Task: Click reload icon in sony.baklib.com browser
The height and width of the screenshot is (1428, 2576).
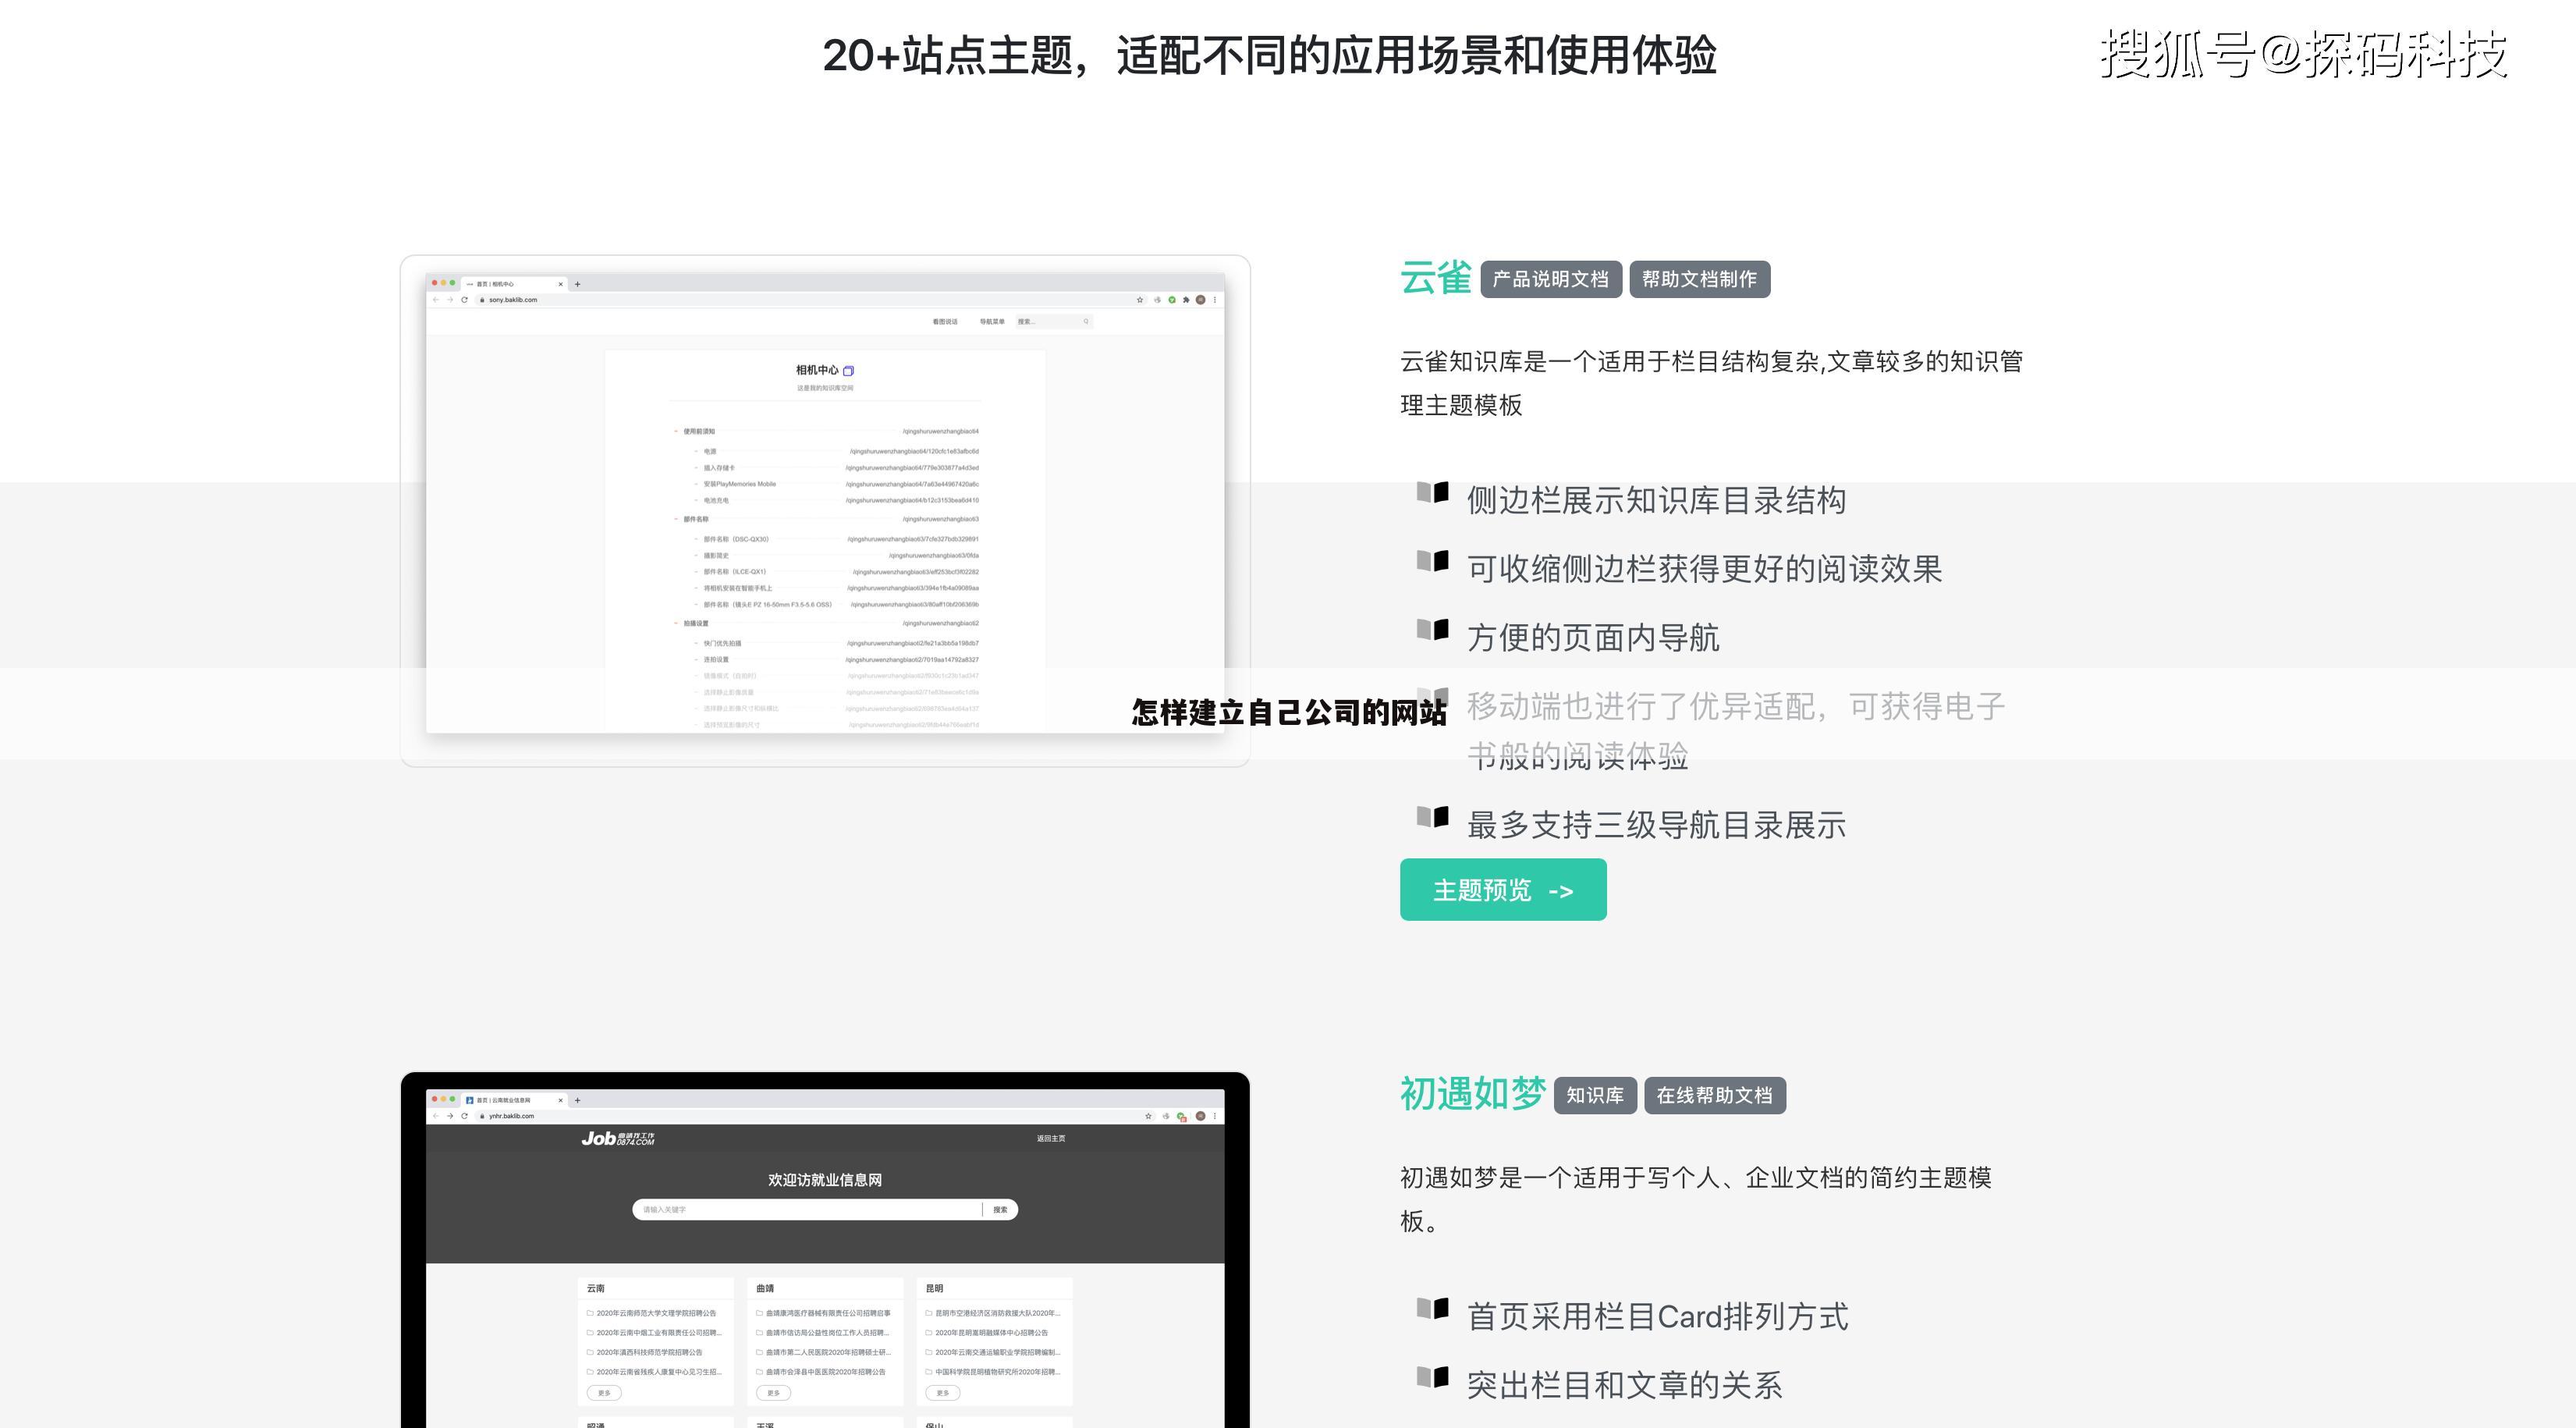Action: click(x=464, y=300)
